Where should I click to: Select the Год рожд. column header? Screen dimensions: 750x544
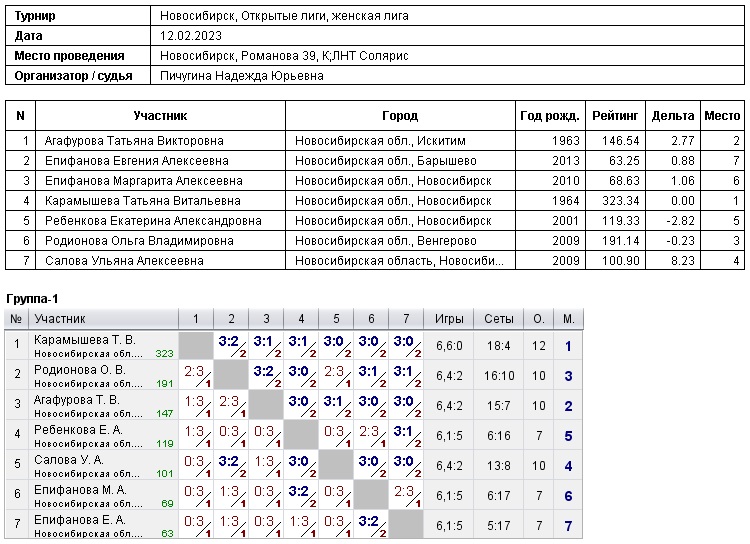tap(550, 116)
